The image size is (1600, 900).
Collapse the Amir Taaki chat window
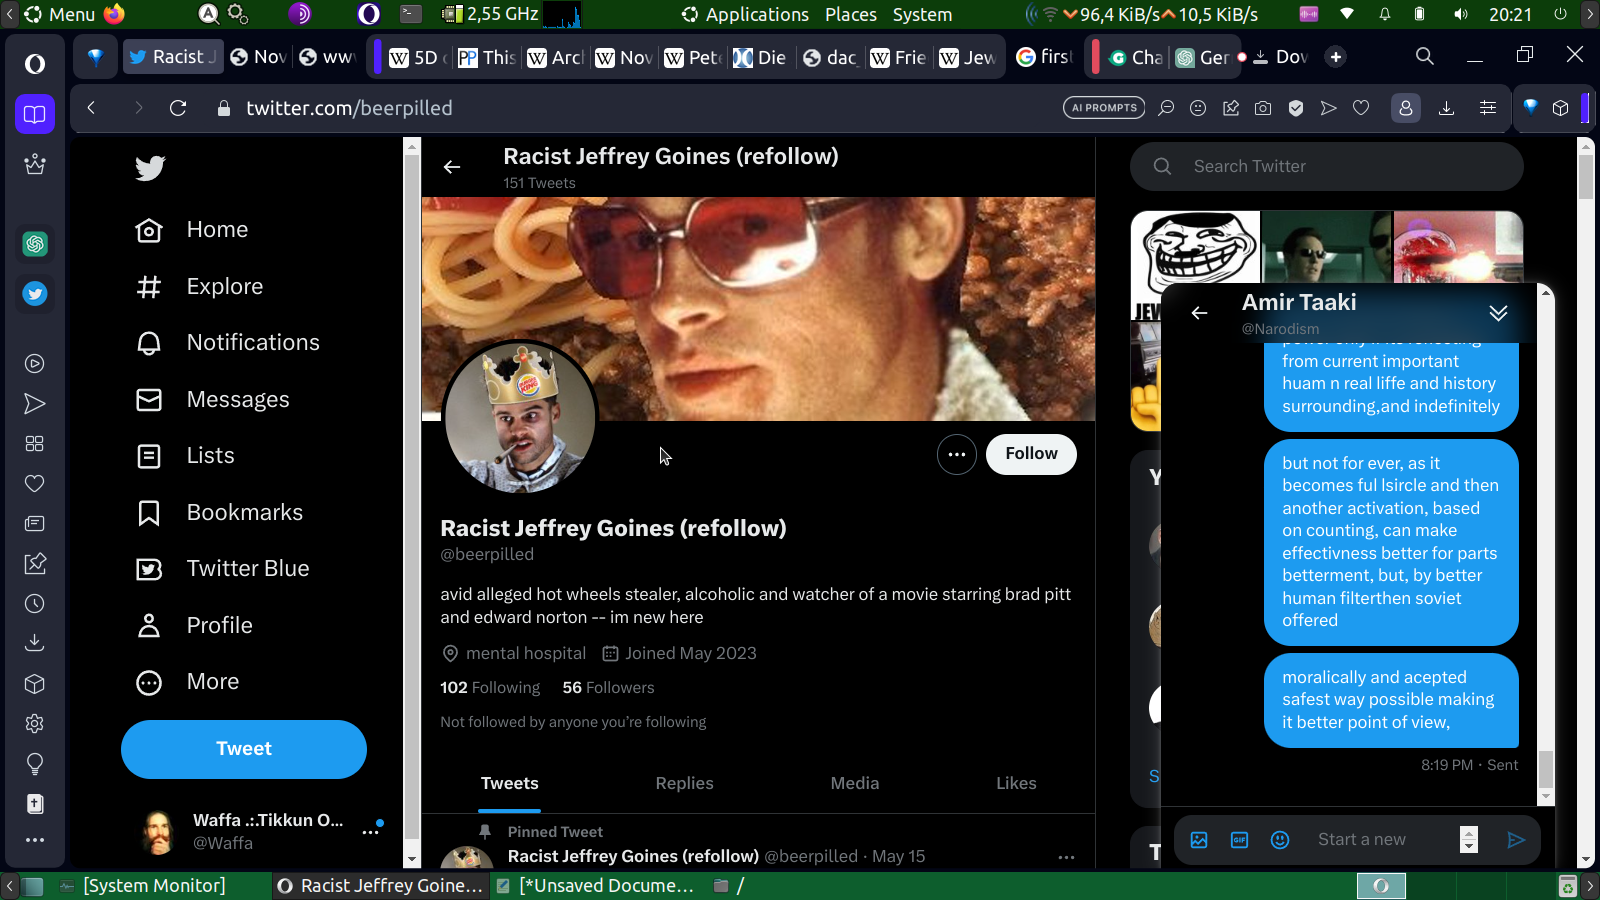1498,313
